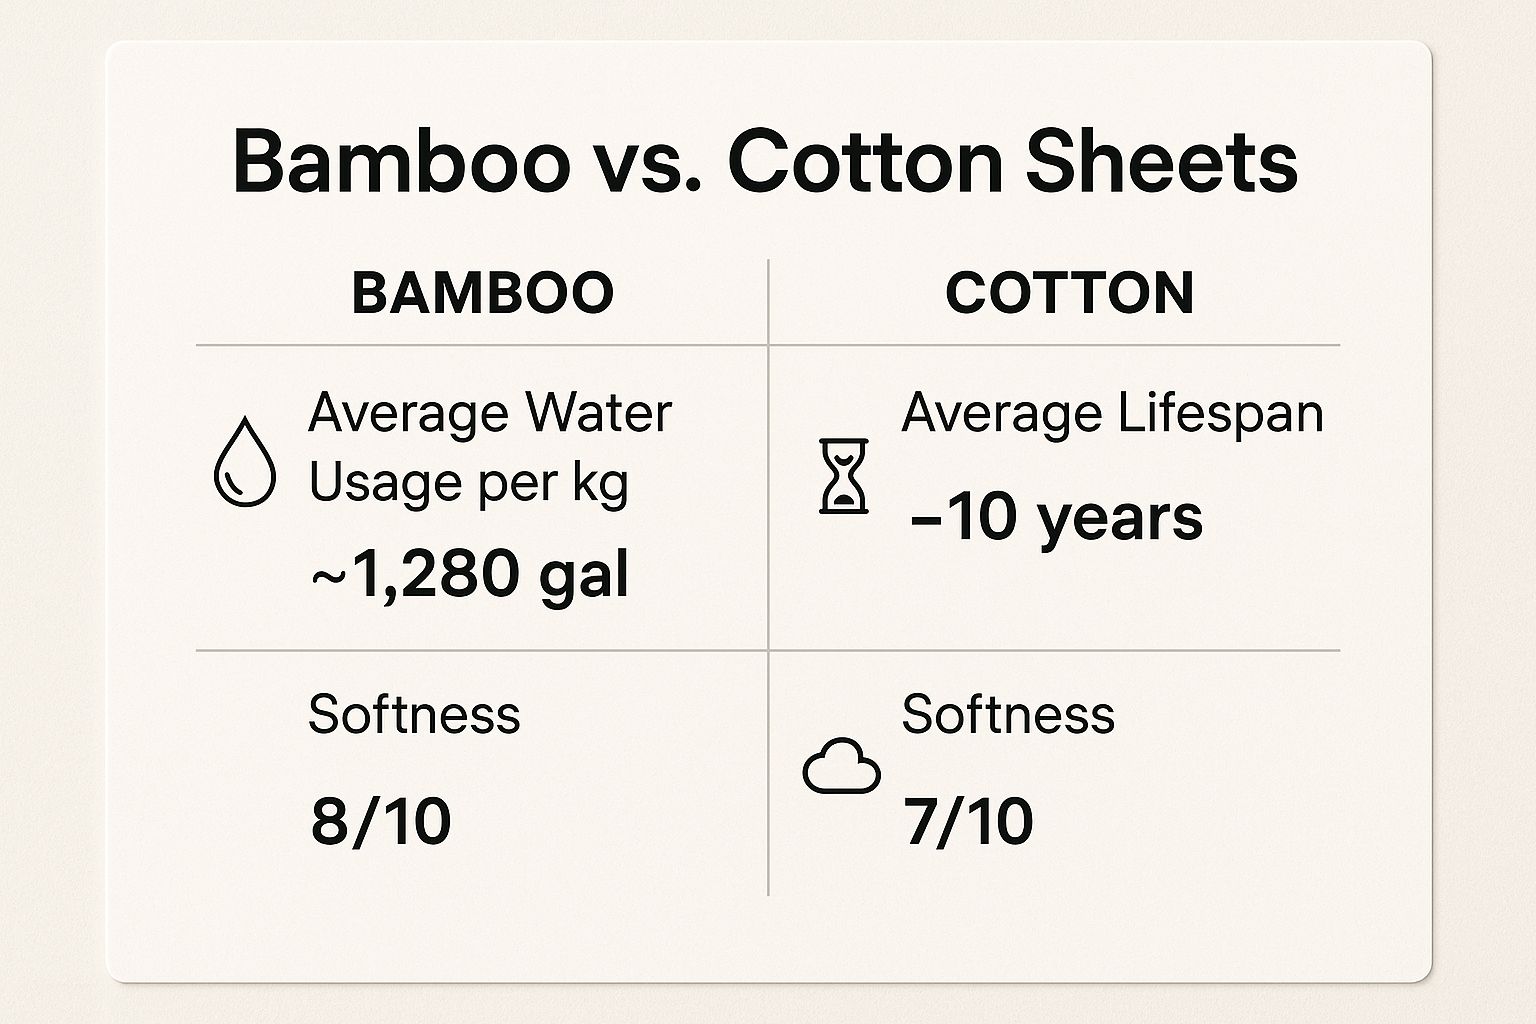Click the cloud softness icon
Viewport: 1536px width, 1024px height.
(842, 766)
